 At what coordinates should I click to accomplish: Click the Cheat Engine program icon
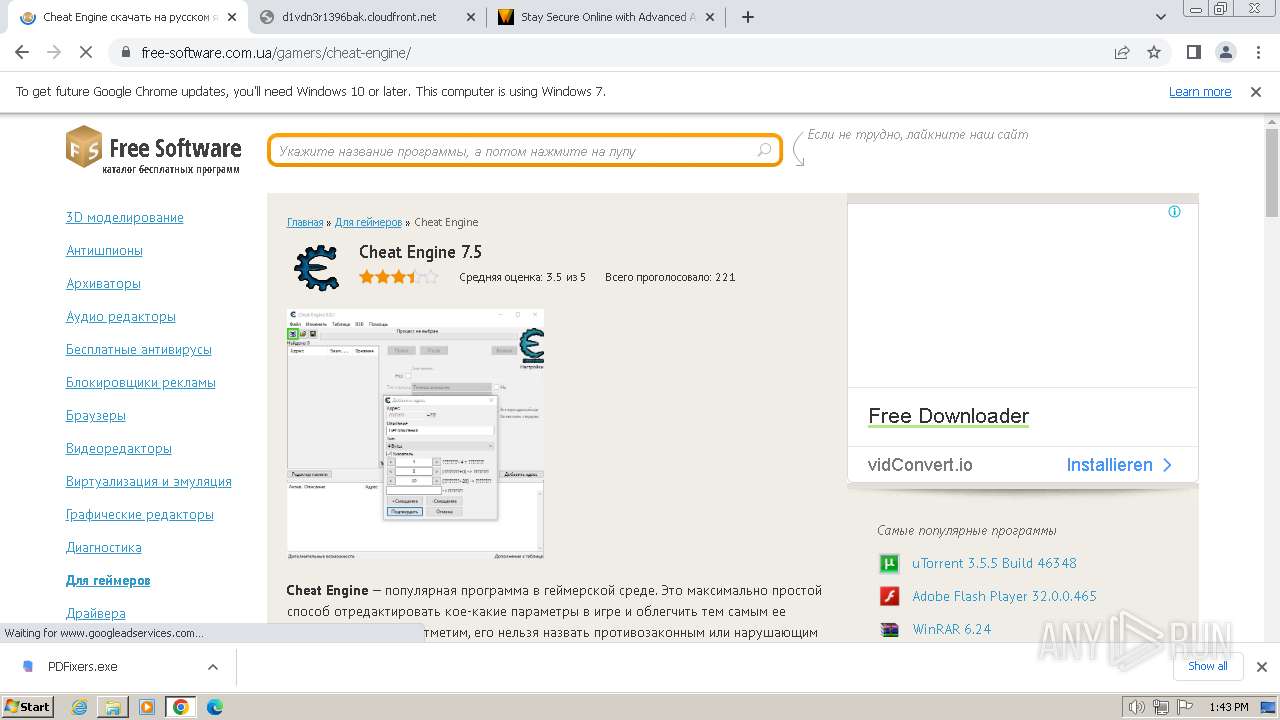(x=316, y=267)
